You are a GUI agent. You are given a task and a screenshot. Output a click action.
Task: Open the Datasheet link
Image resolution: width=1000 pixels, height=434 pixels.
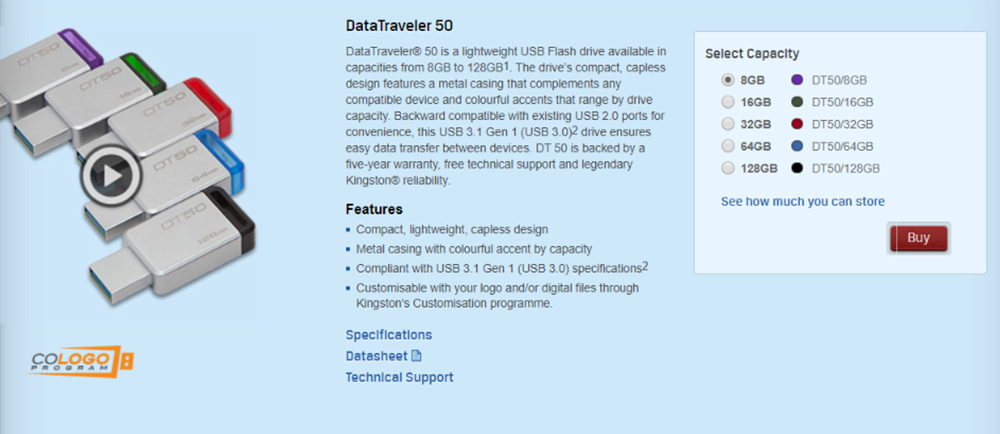376,356
